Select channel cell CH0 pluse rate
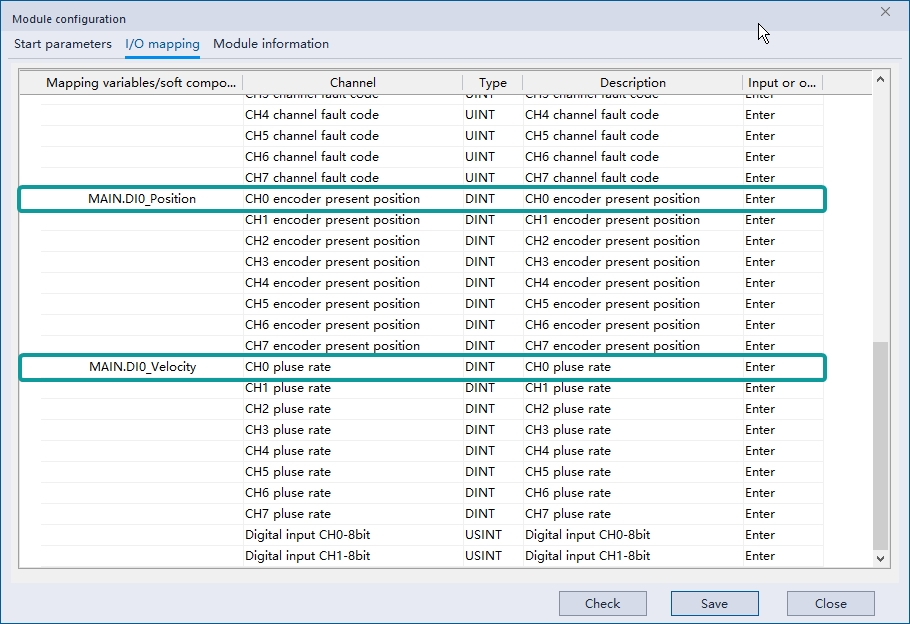This screenshot has height=624, width=910. point(353,367)
